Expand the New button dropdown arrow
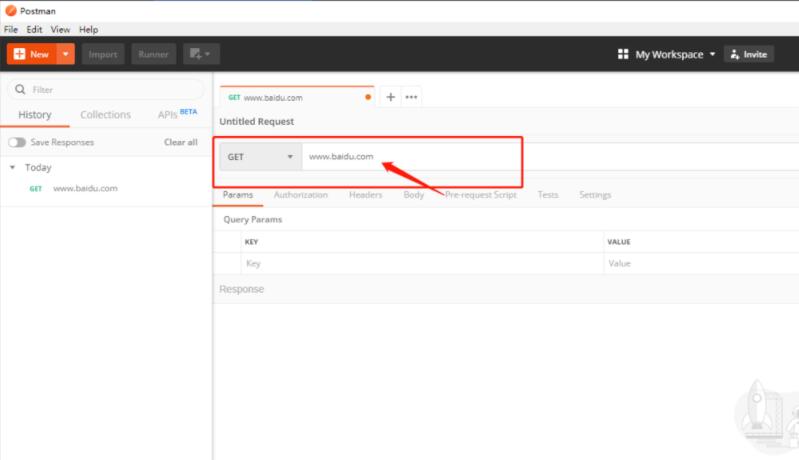The height and width of the screenshot is (460, 799). [x=66, y=54]
